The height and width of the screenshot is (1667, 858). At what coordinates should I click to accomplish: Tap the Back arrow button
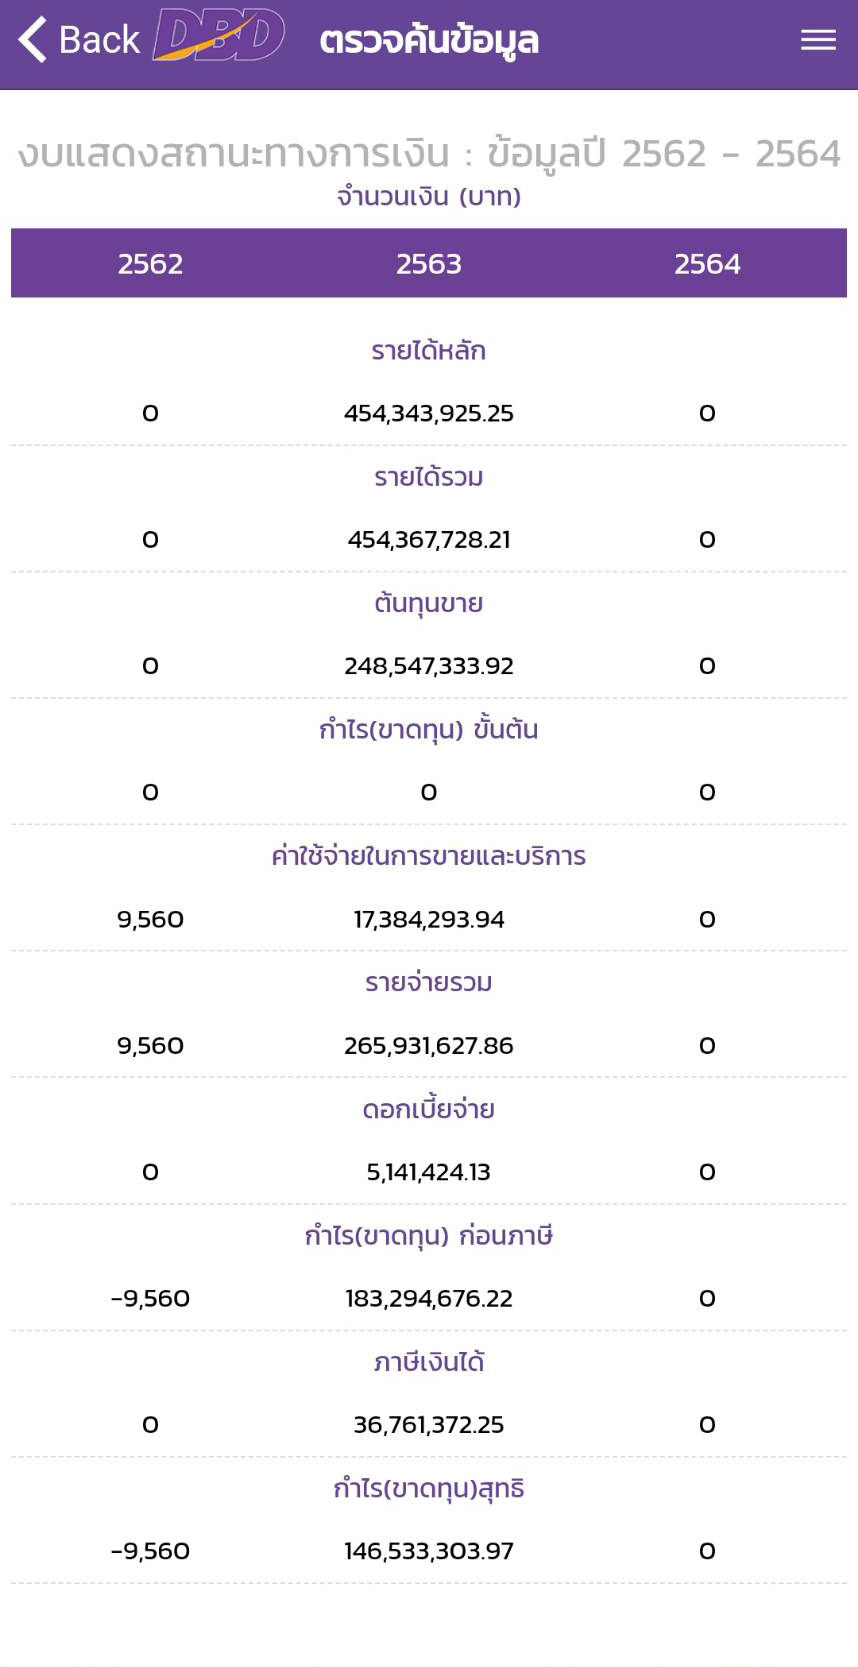tap(78, 40)
